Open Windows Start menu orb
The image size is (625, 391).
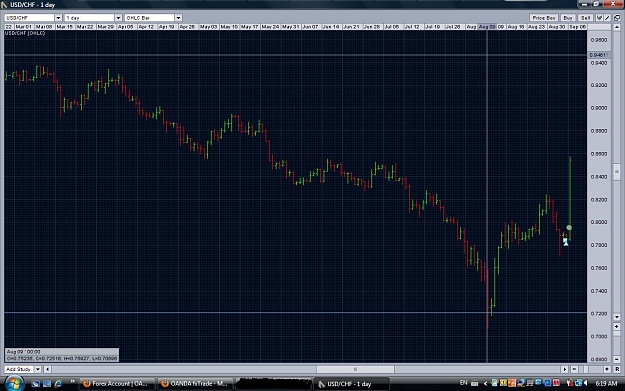coord(14,384)
